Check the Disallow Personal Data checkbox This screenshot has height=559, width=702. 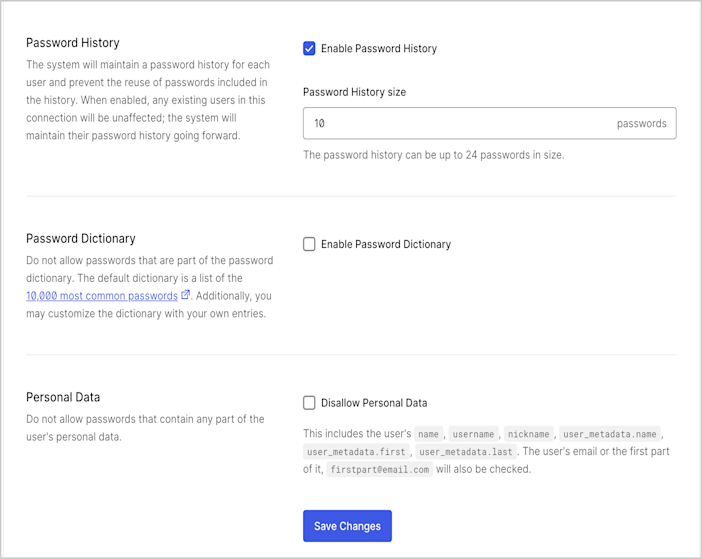click(x=309, y=403)
